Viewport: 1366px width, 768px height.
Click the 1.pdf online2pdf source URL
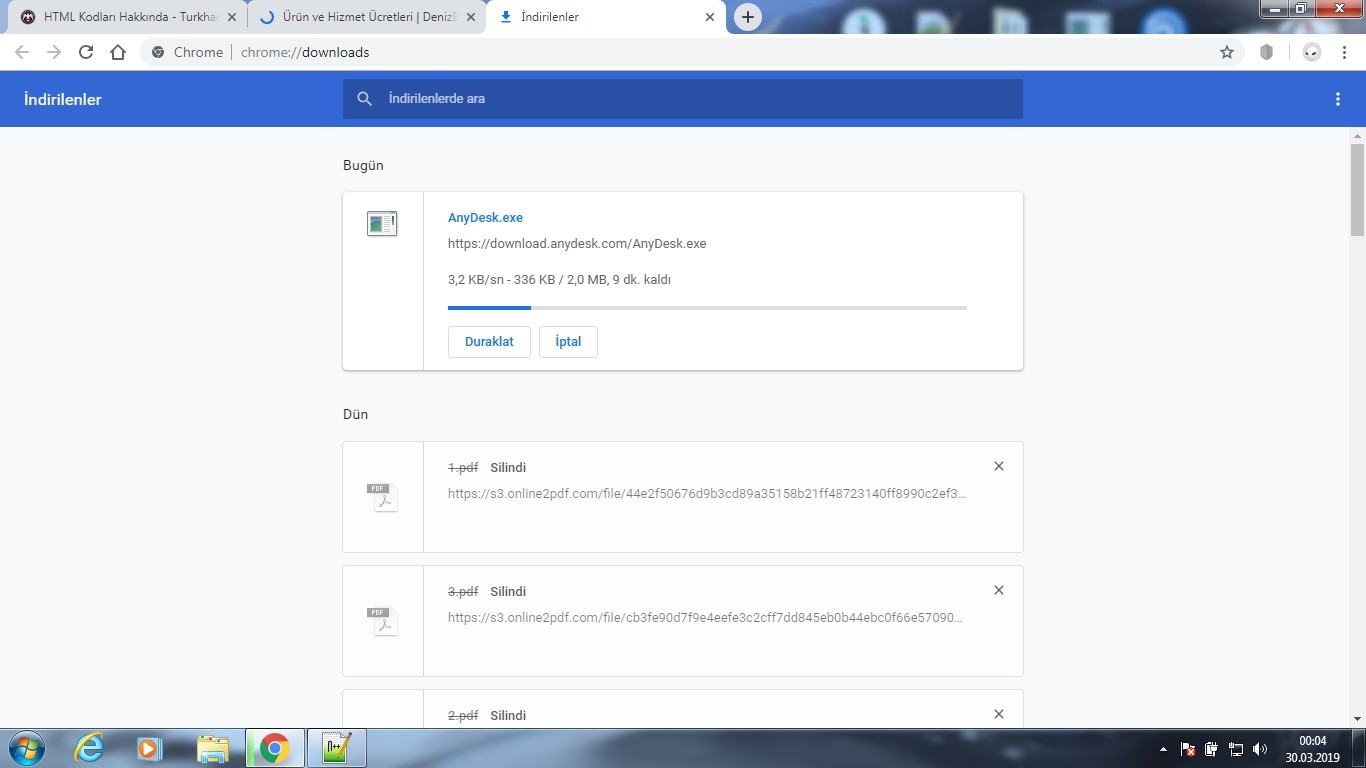pos(707,493)
